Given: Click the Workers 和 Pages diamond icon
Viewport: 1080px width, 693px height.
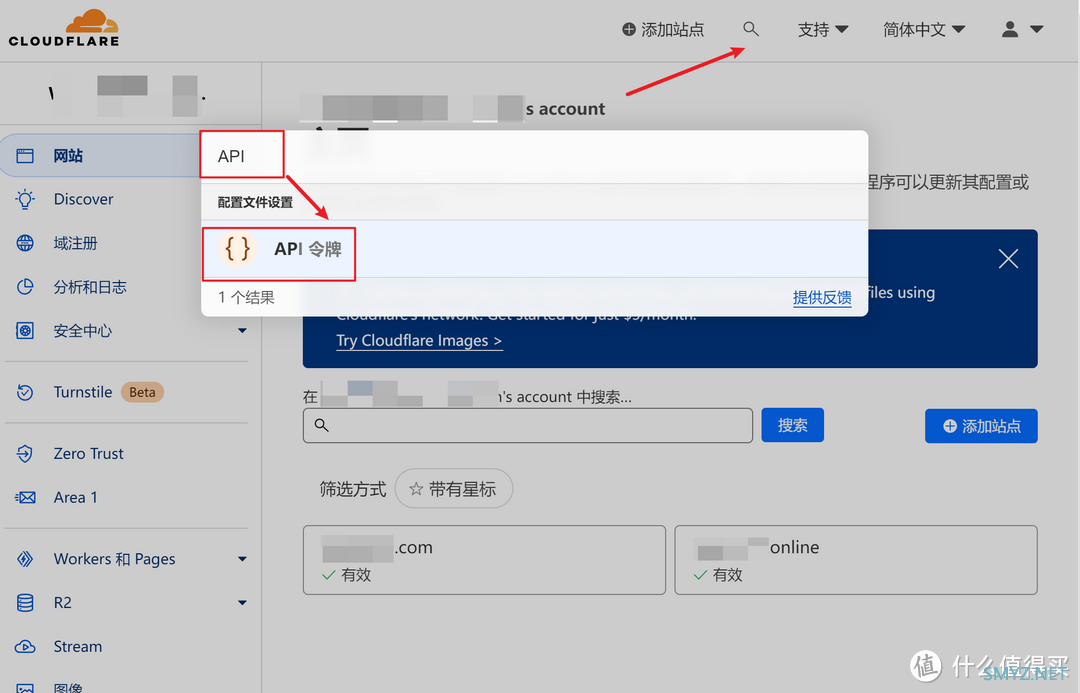Looking at the screenshot, I should pyautogui.click(x=25, y=559).
